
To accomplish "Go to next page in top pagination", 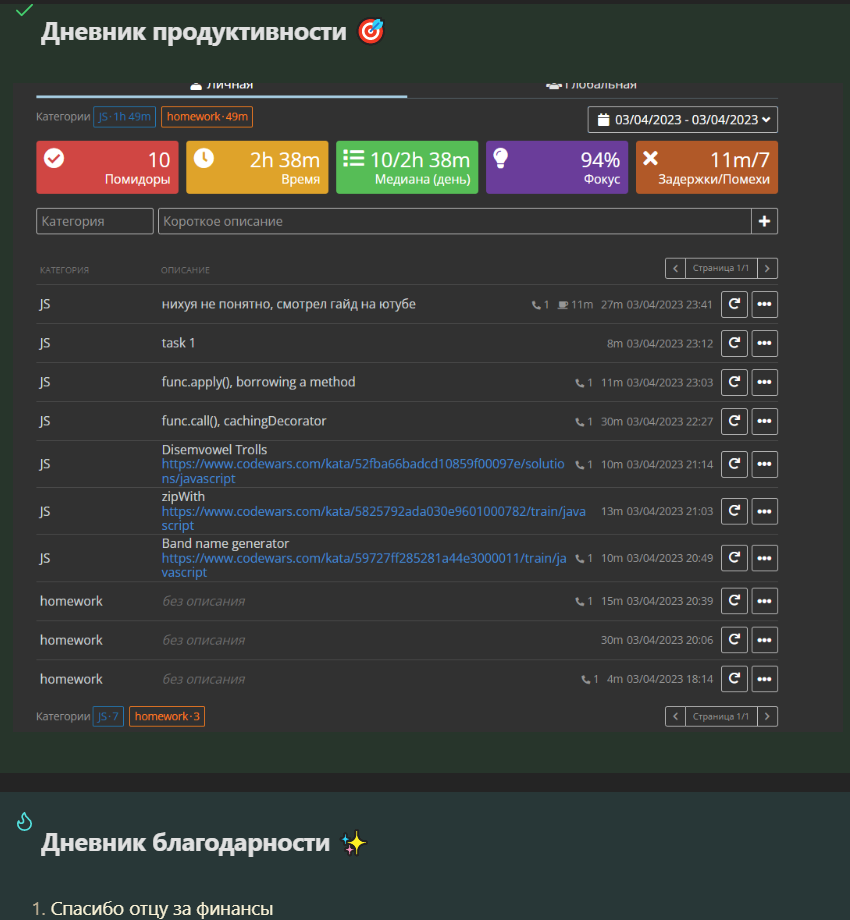I will coord(767,268).
